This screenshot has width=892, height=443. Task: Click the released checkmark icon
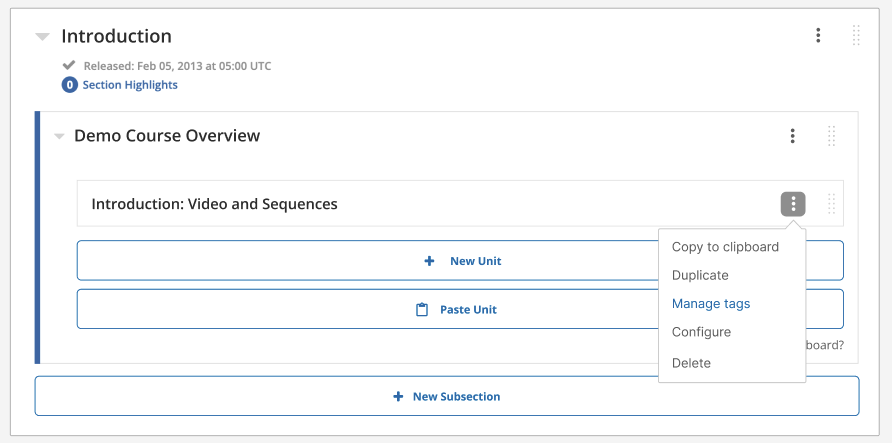coord(69,66)
